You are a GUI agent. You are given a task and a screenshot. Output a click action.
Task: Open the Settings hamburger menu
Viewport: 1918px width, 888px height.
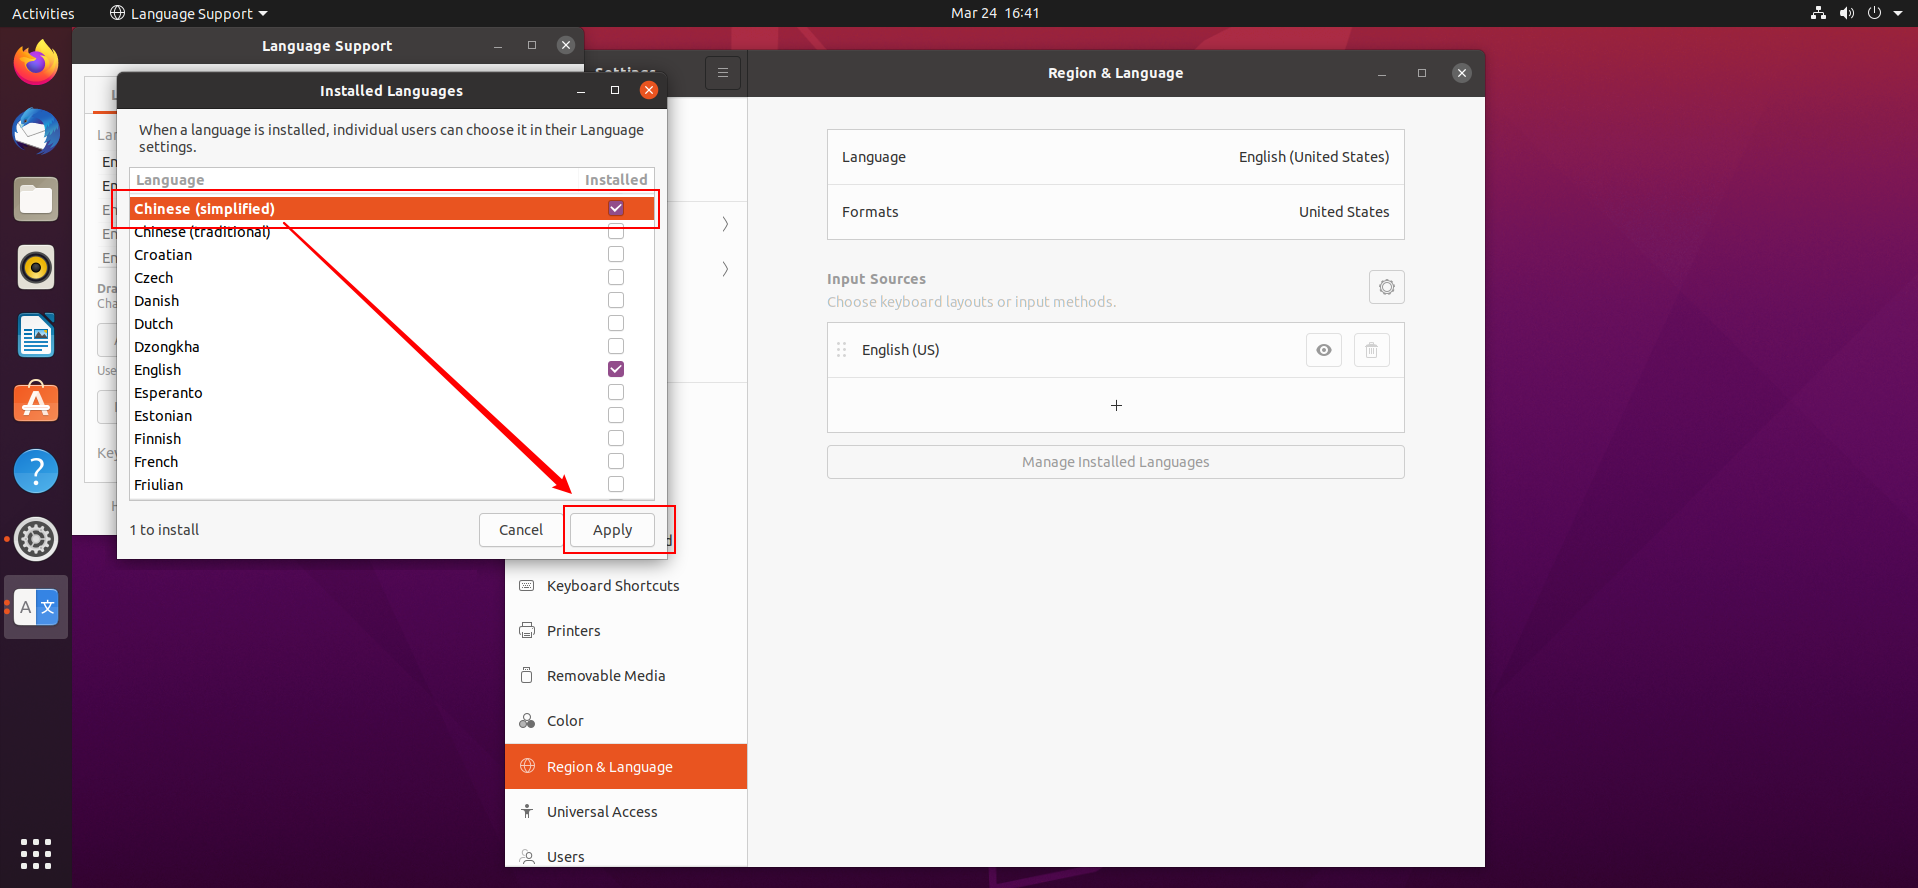click(x=723, y=73)
